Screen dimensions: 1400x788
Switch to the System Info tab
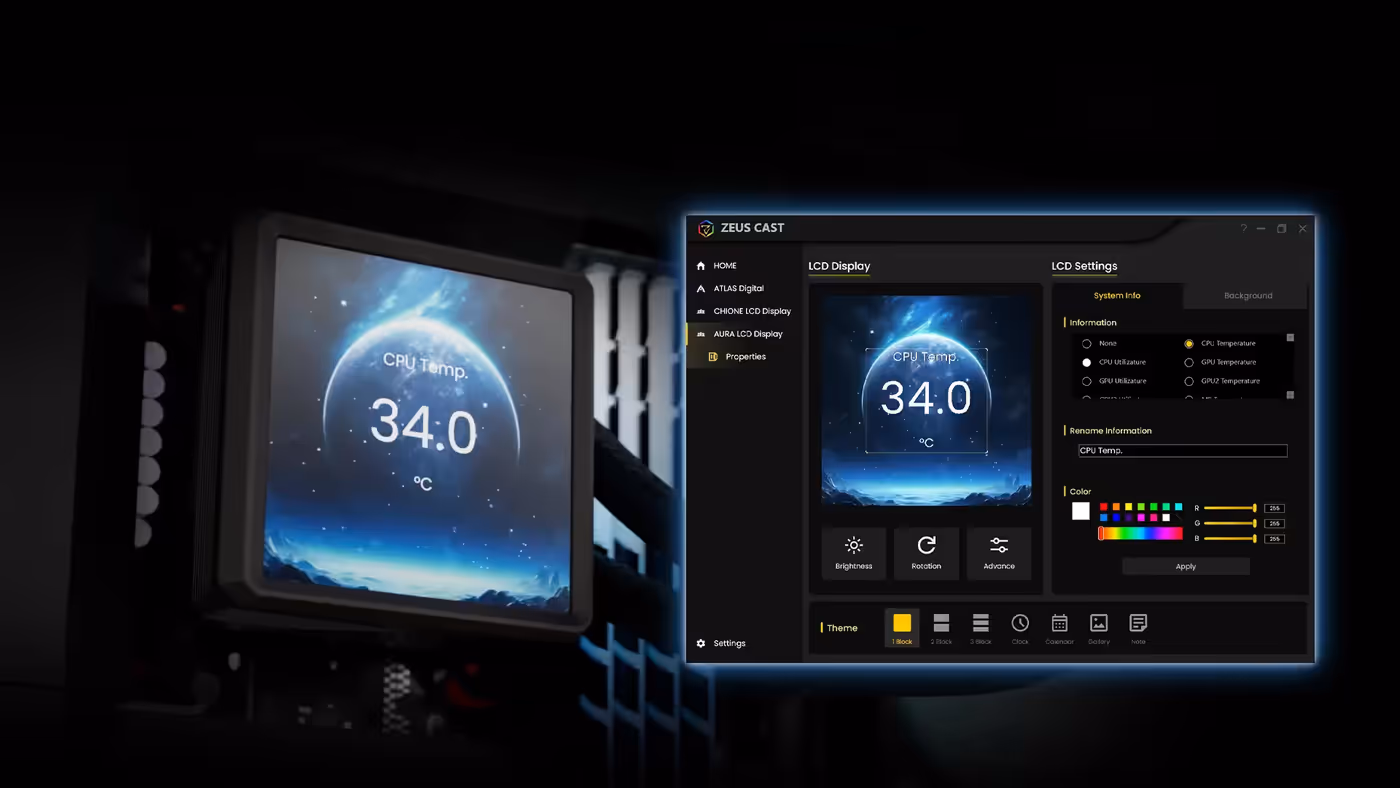coord(1117,296)
